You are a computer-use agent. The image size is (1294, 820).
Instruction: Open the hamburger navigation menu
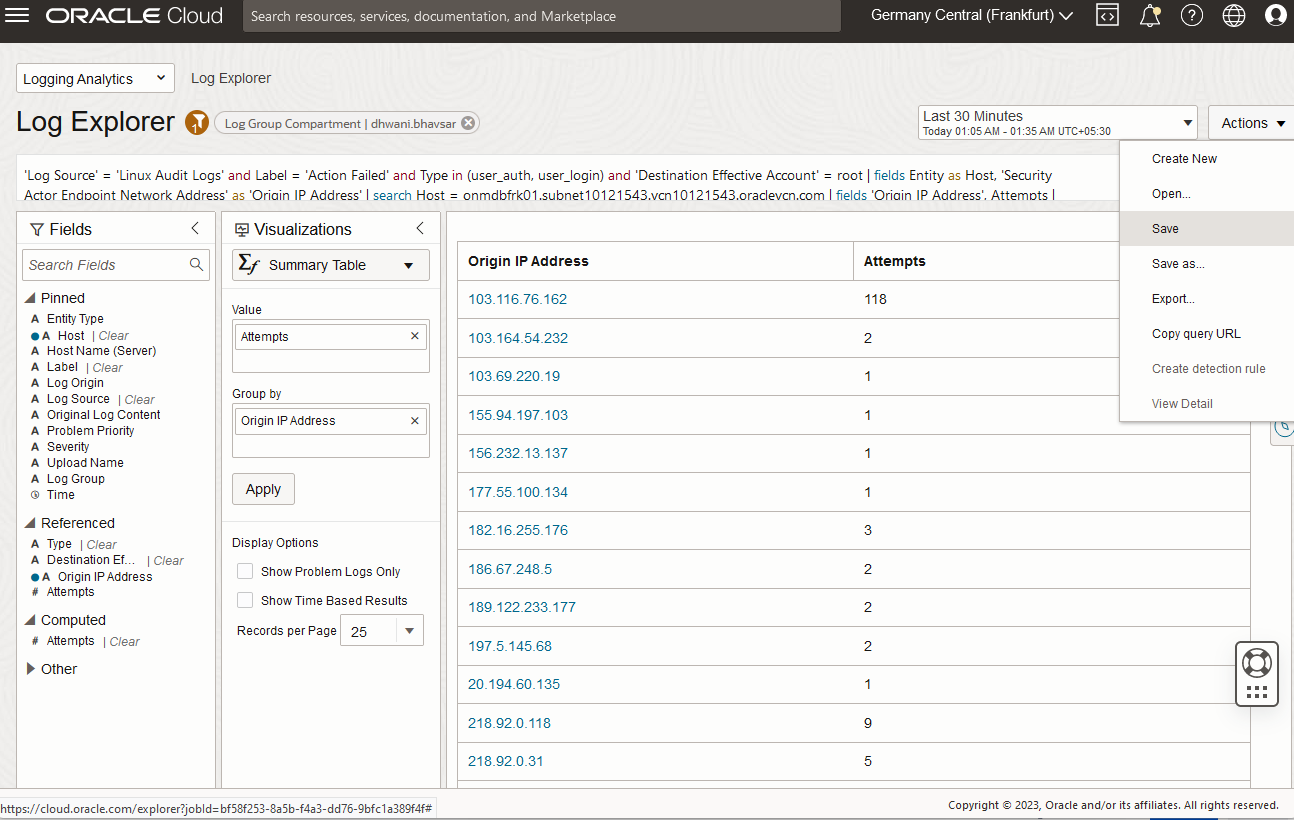pos(18,15)
